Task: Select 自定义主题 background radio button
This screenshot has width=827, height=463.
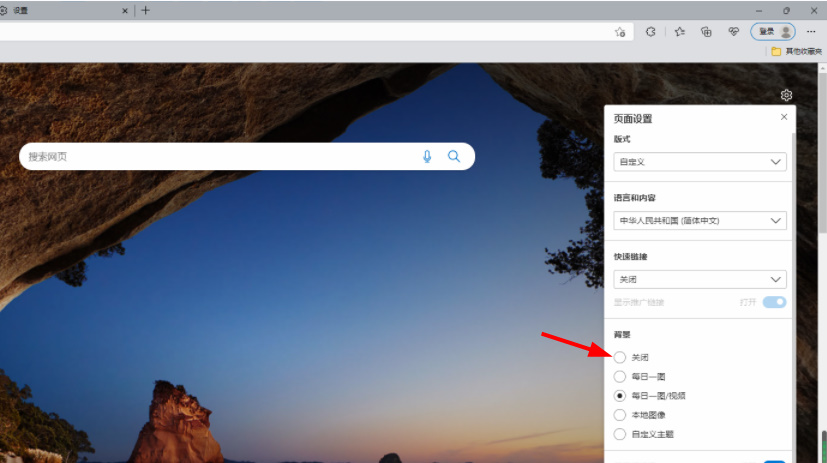Action: [x=620, y=434]
